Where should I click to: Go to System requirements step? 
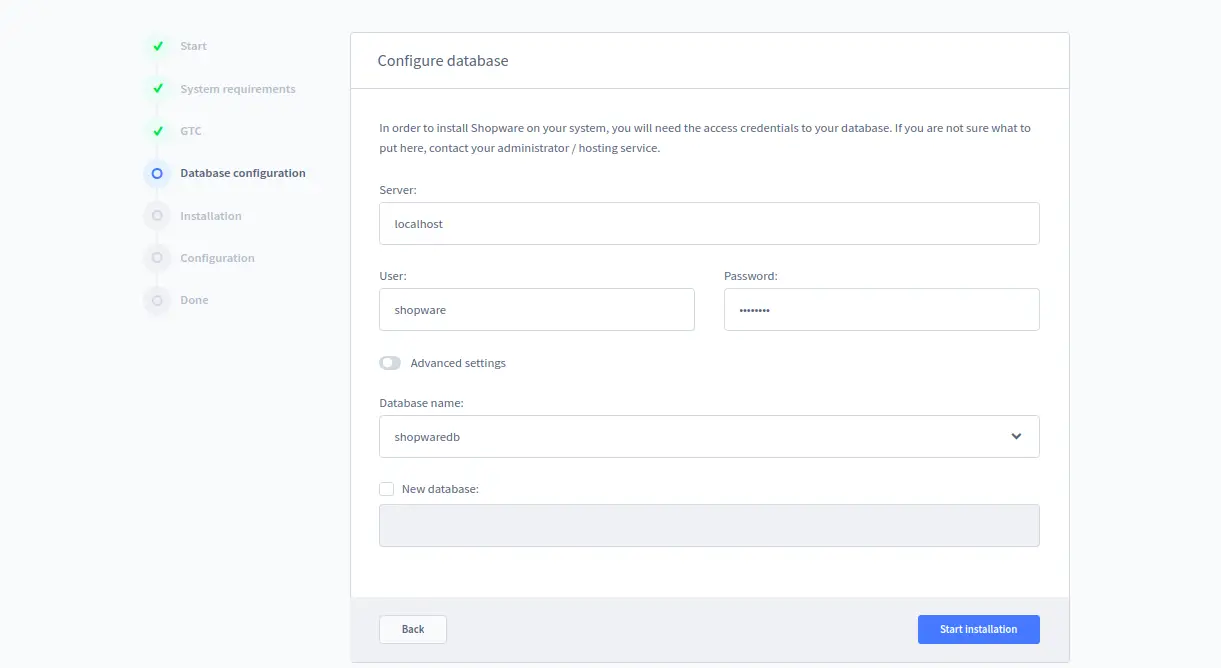tap(238, 89)
